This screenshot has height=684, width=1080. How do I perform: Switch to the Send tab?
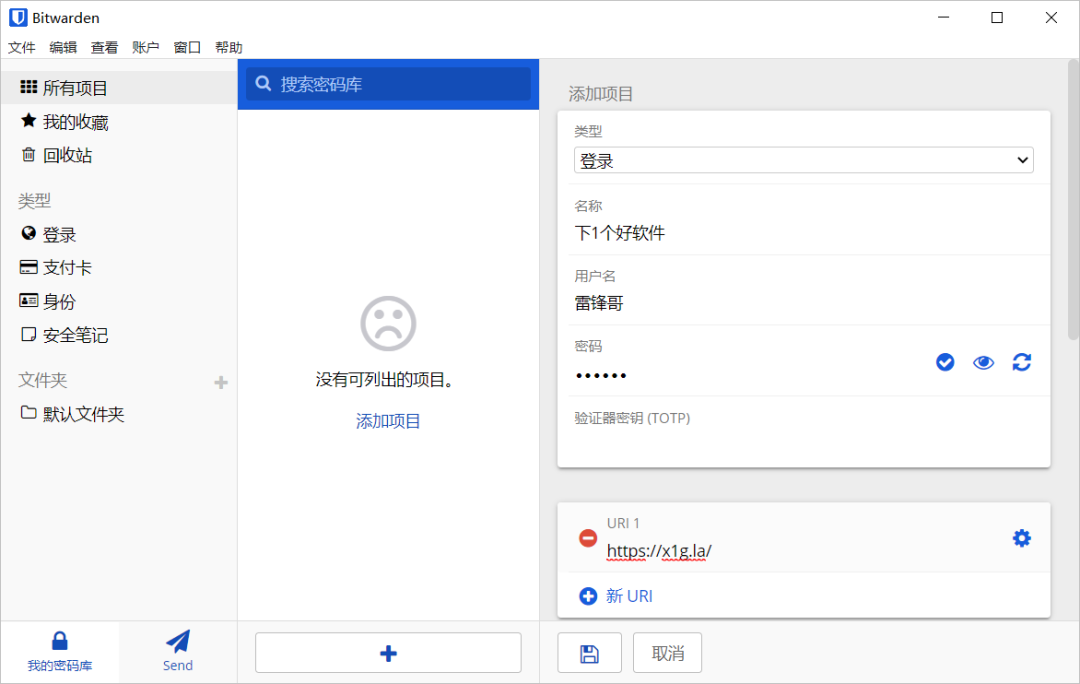pyautogui.click(x=178, y=651)
